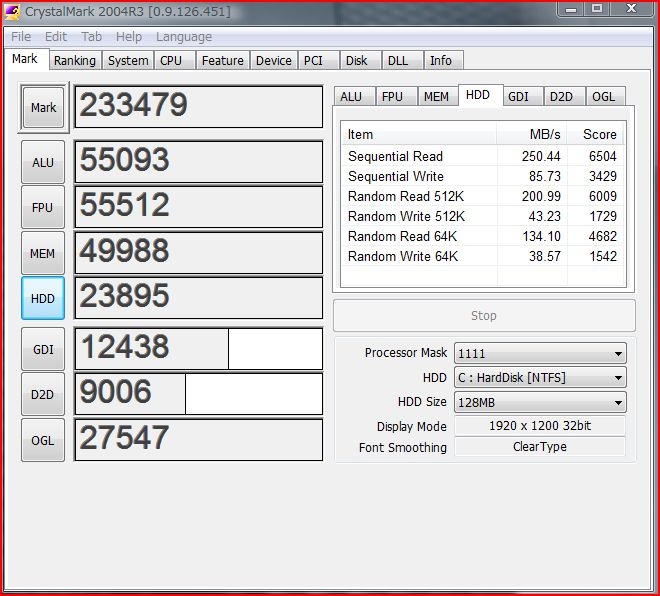
Task: Click the CrystalMark app icon in title bar
Action: pyautogui.click(x=12, y=12)
